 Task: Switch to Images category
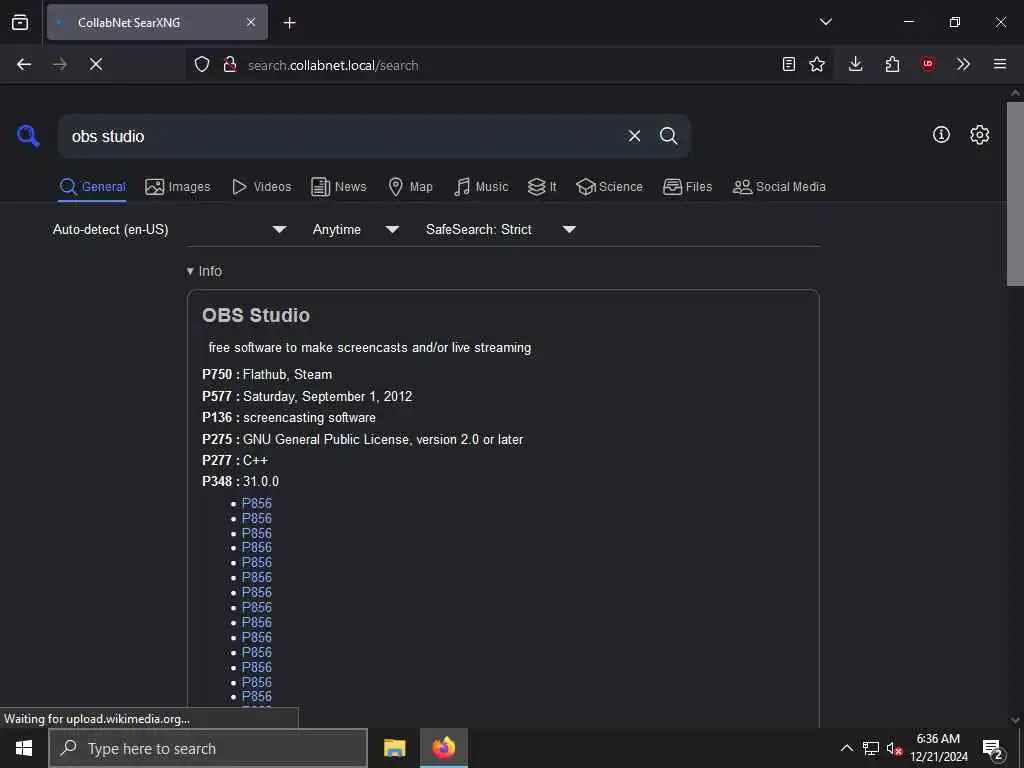[178, 187]
